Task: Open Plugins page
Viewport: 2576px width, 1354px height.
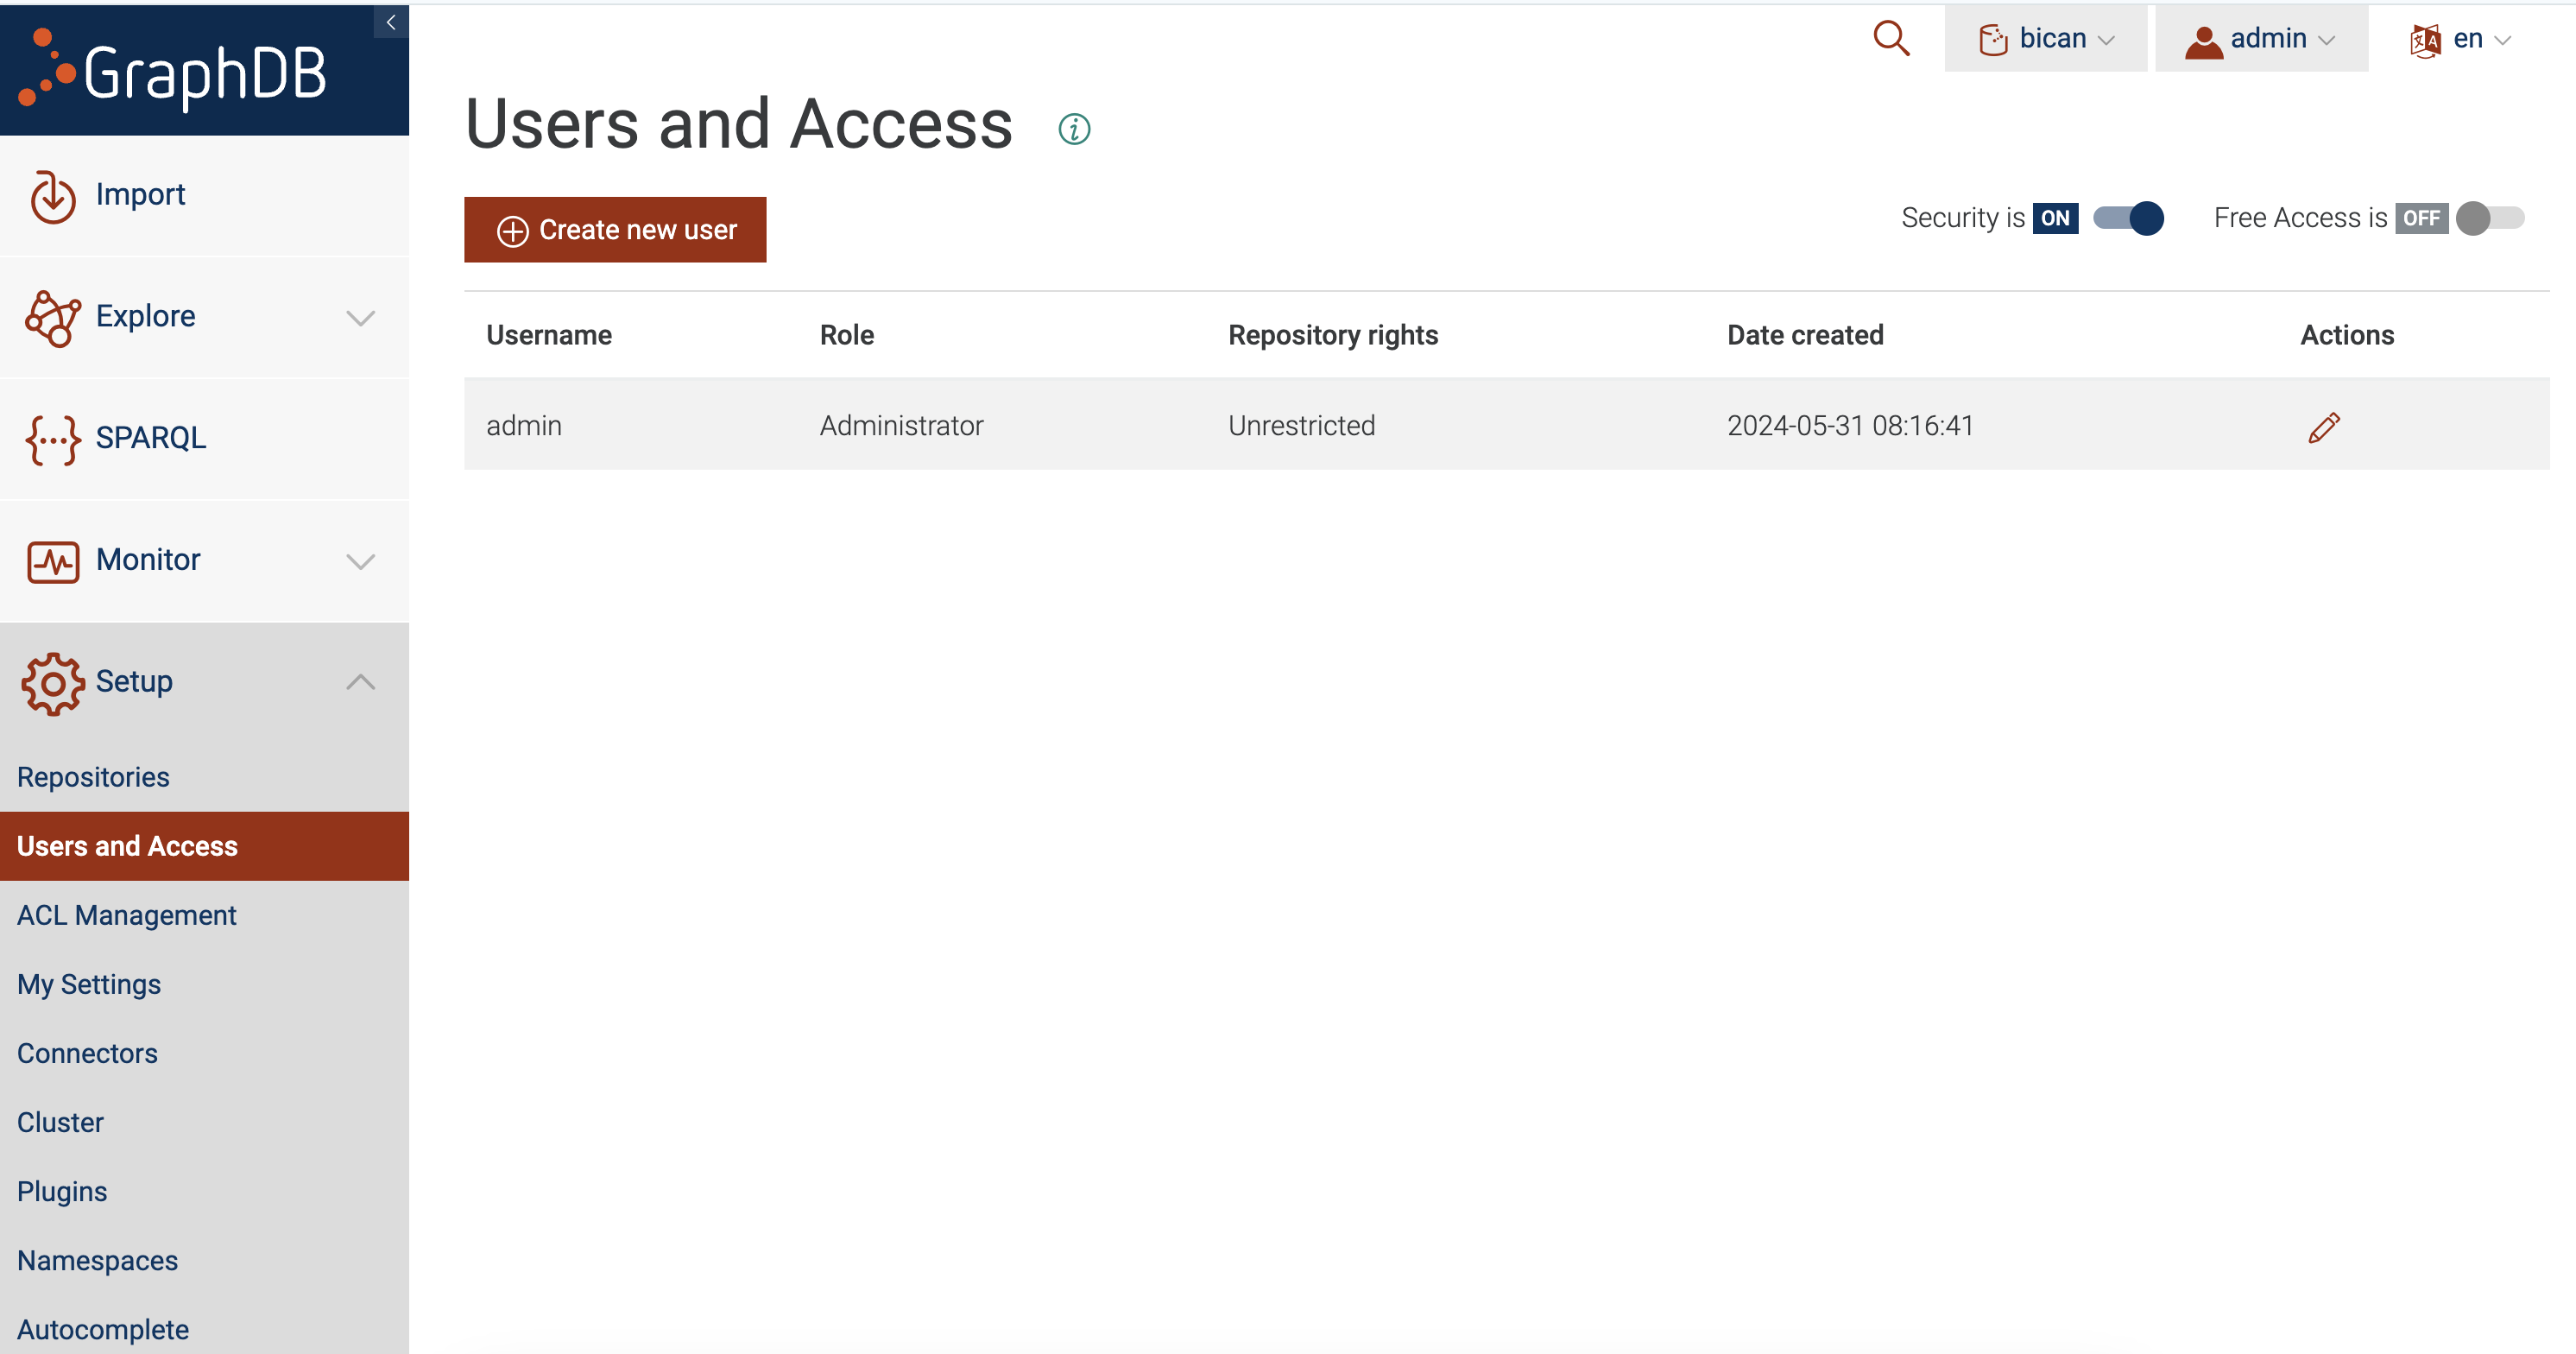Action: pyautogui.click(x=204, y=1191)
